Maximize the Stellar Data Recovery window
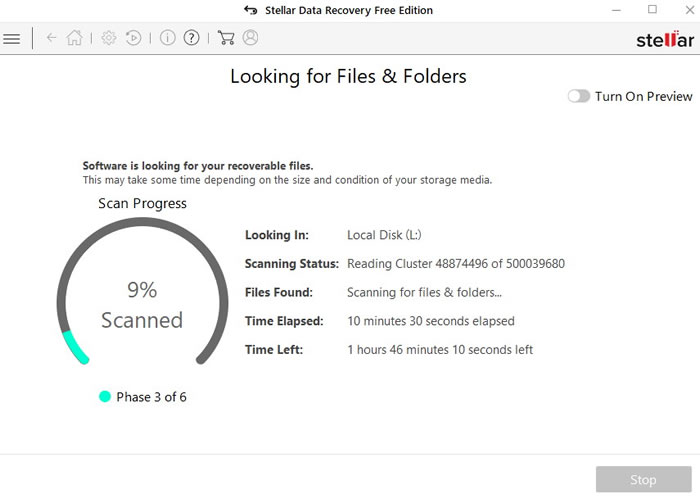Viewport: 700px width, 499px height. (x=652, y=10)
